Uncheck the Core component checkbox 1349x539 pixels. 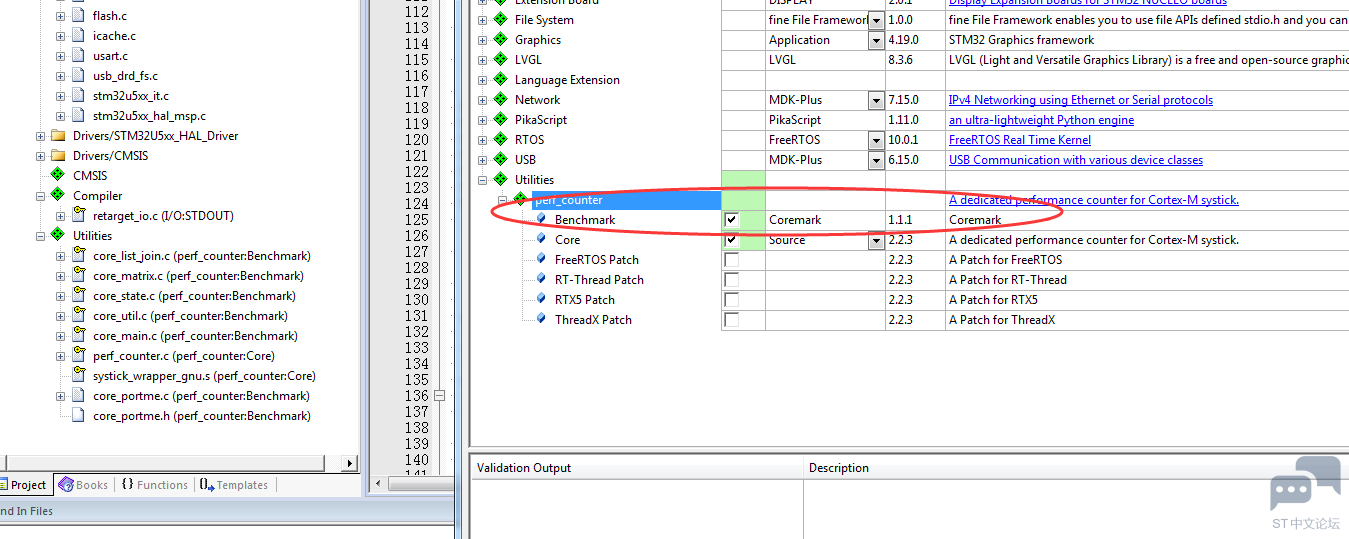[x=731, y=239]
